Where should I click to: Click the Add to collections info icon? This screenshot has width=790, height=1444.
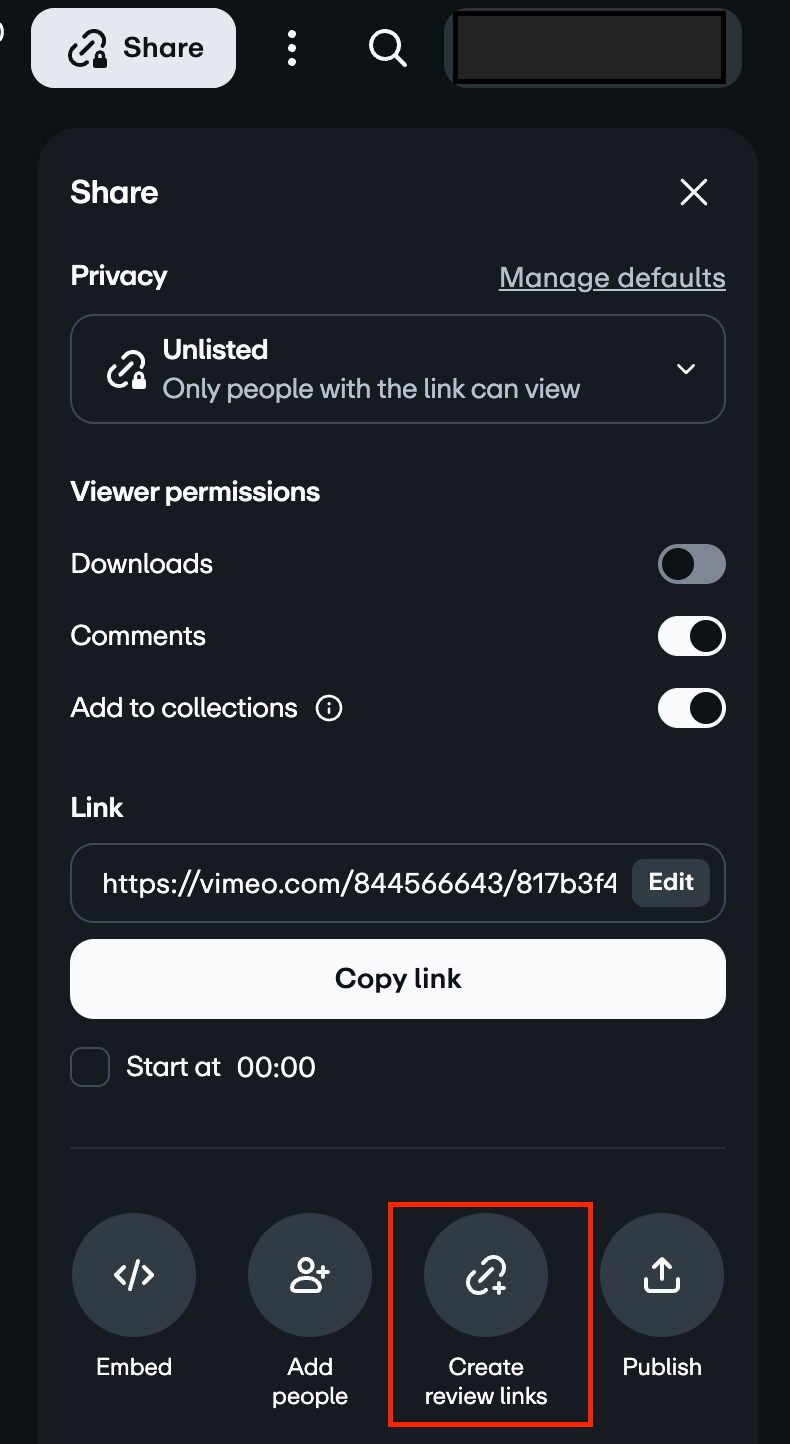coord(329,708)
